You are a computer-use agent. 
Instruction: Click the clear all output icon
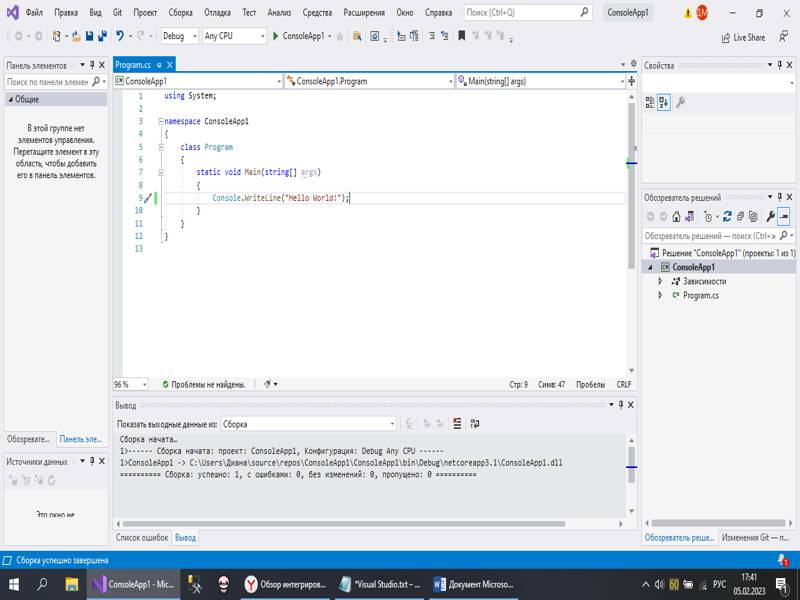point(458,424)
